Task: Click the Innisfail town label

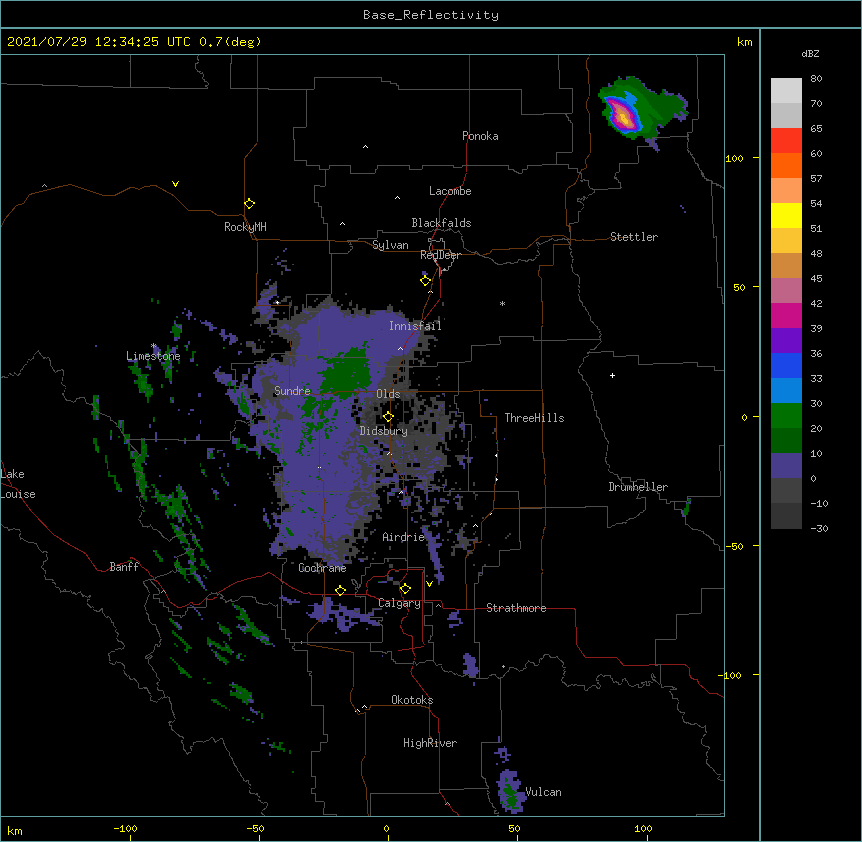Action: (x=415, y=326)
